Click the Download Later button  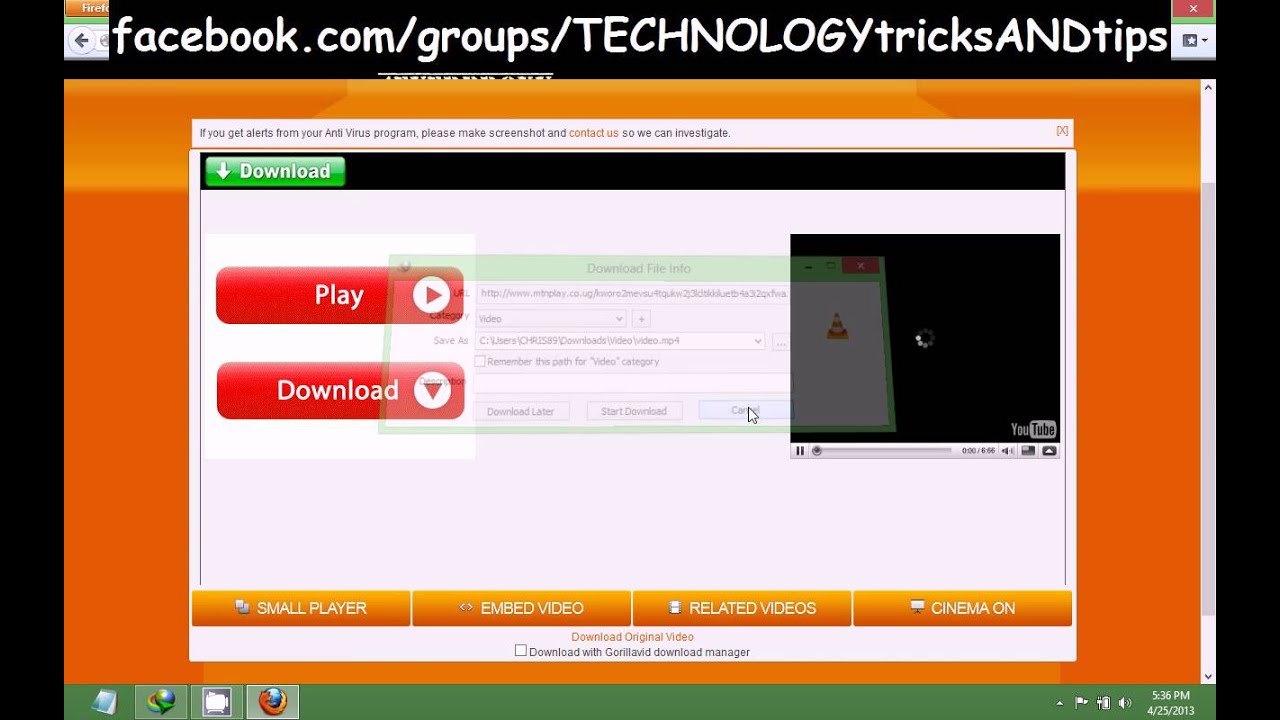click(x=520, y=411)
